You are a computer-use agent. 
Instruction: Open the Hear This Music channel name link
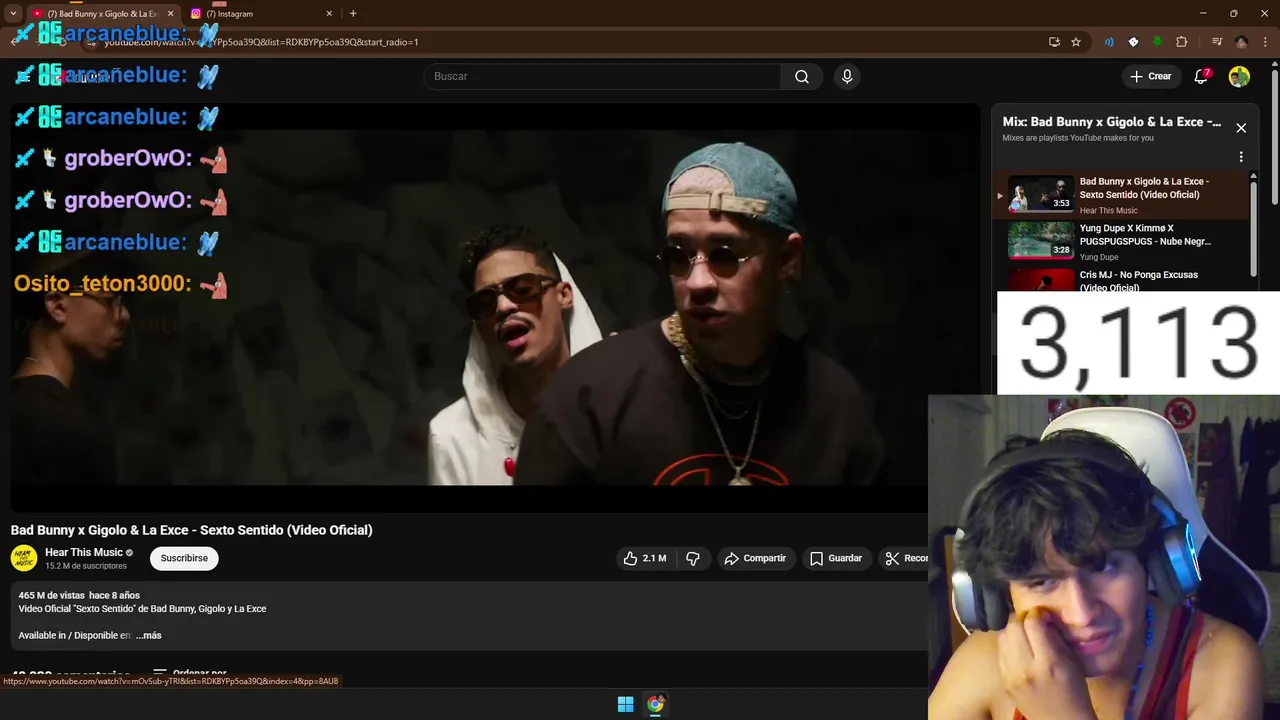tap(84, 552)
